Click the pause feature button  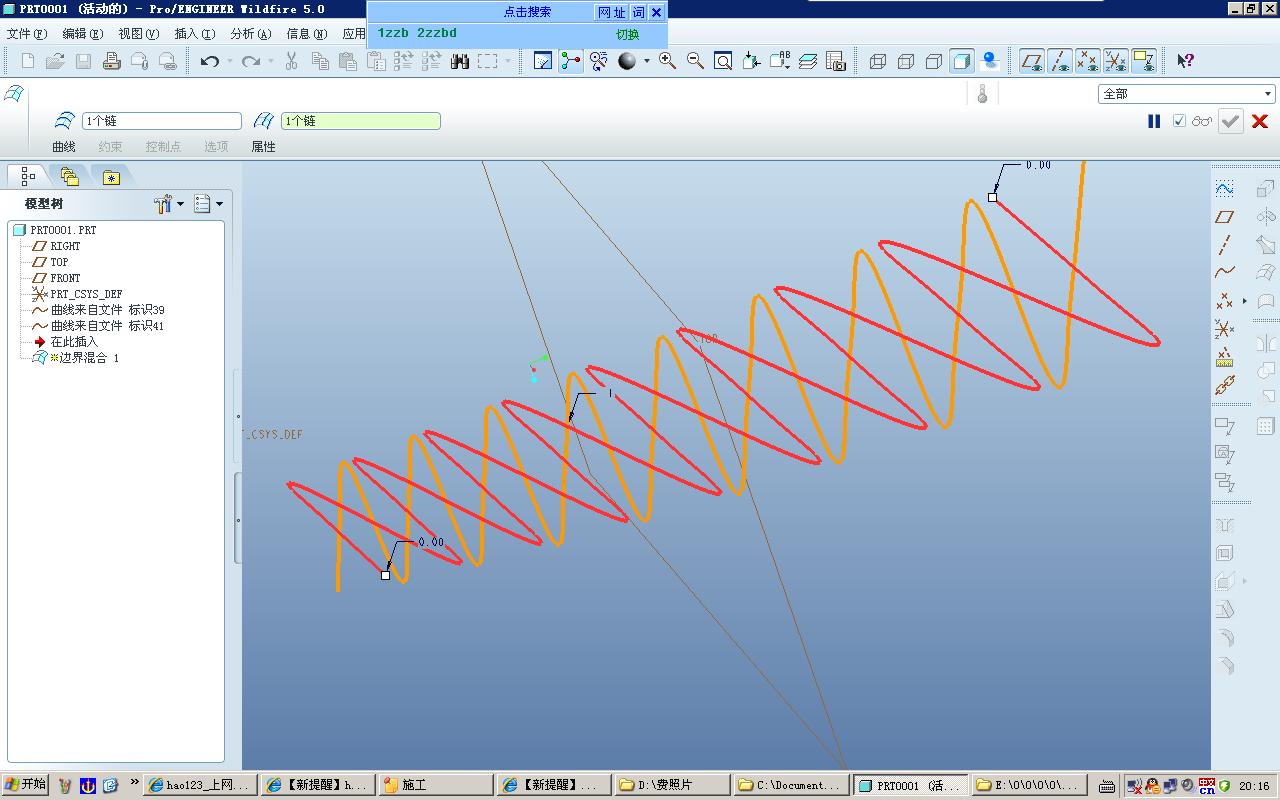[1154, 121]
